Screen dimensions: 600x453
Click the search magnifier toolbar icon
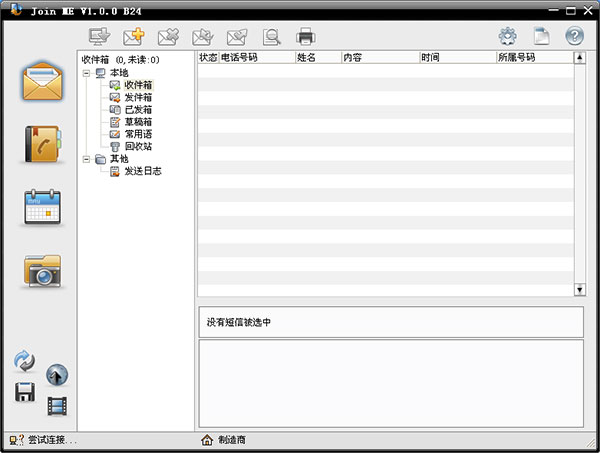(272, 37)
